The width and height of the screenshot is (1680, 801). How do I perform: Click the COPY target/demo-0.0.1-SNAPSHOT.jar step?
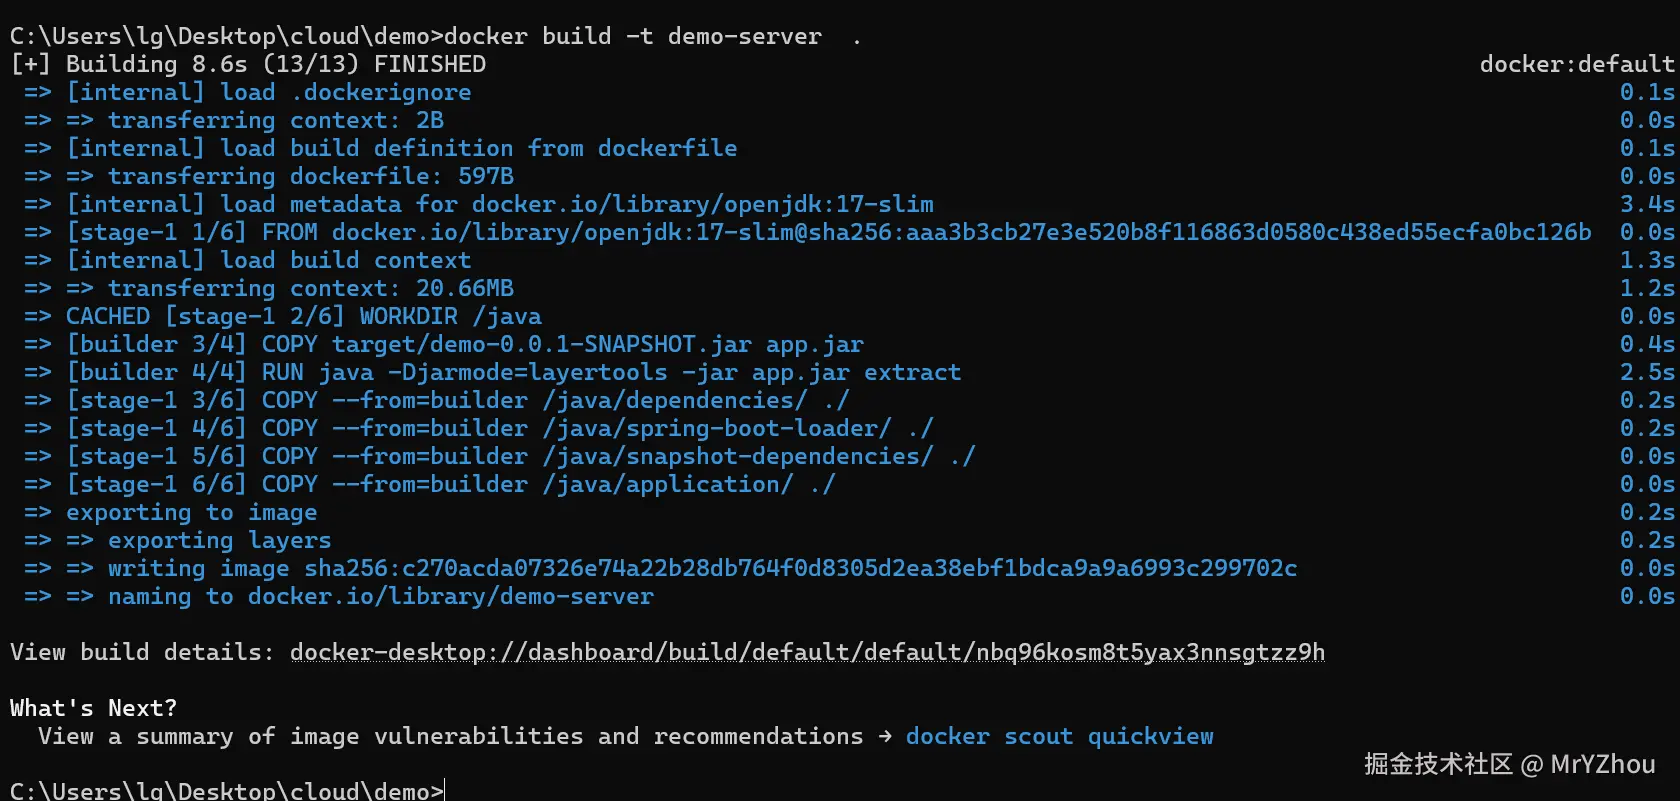[464, 345]
